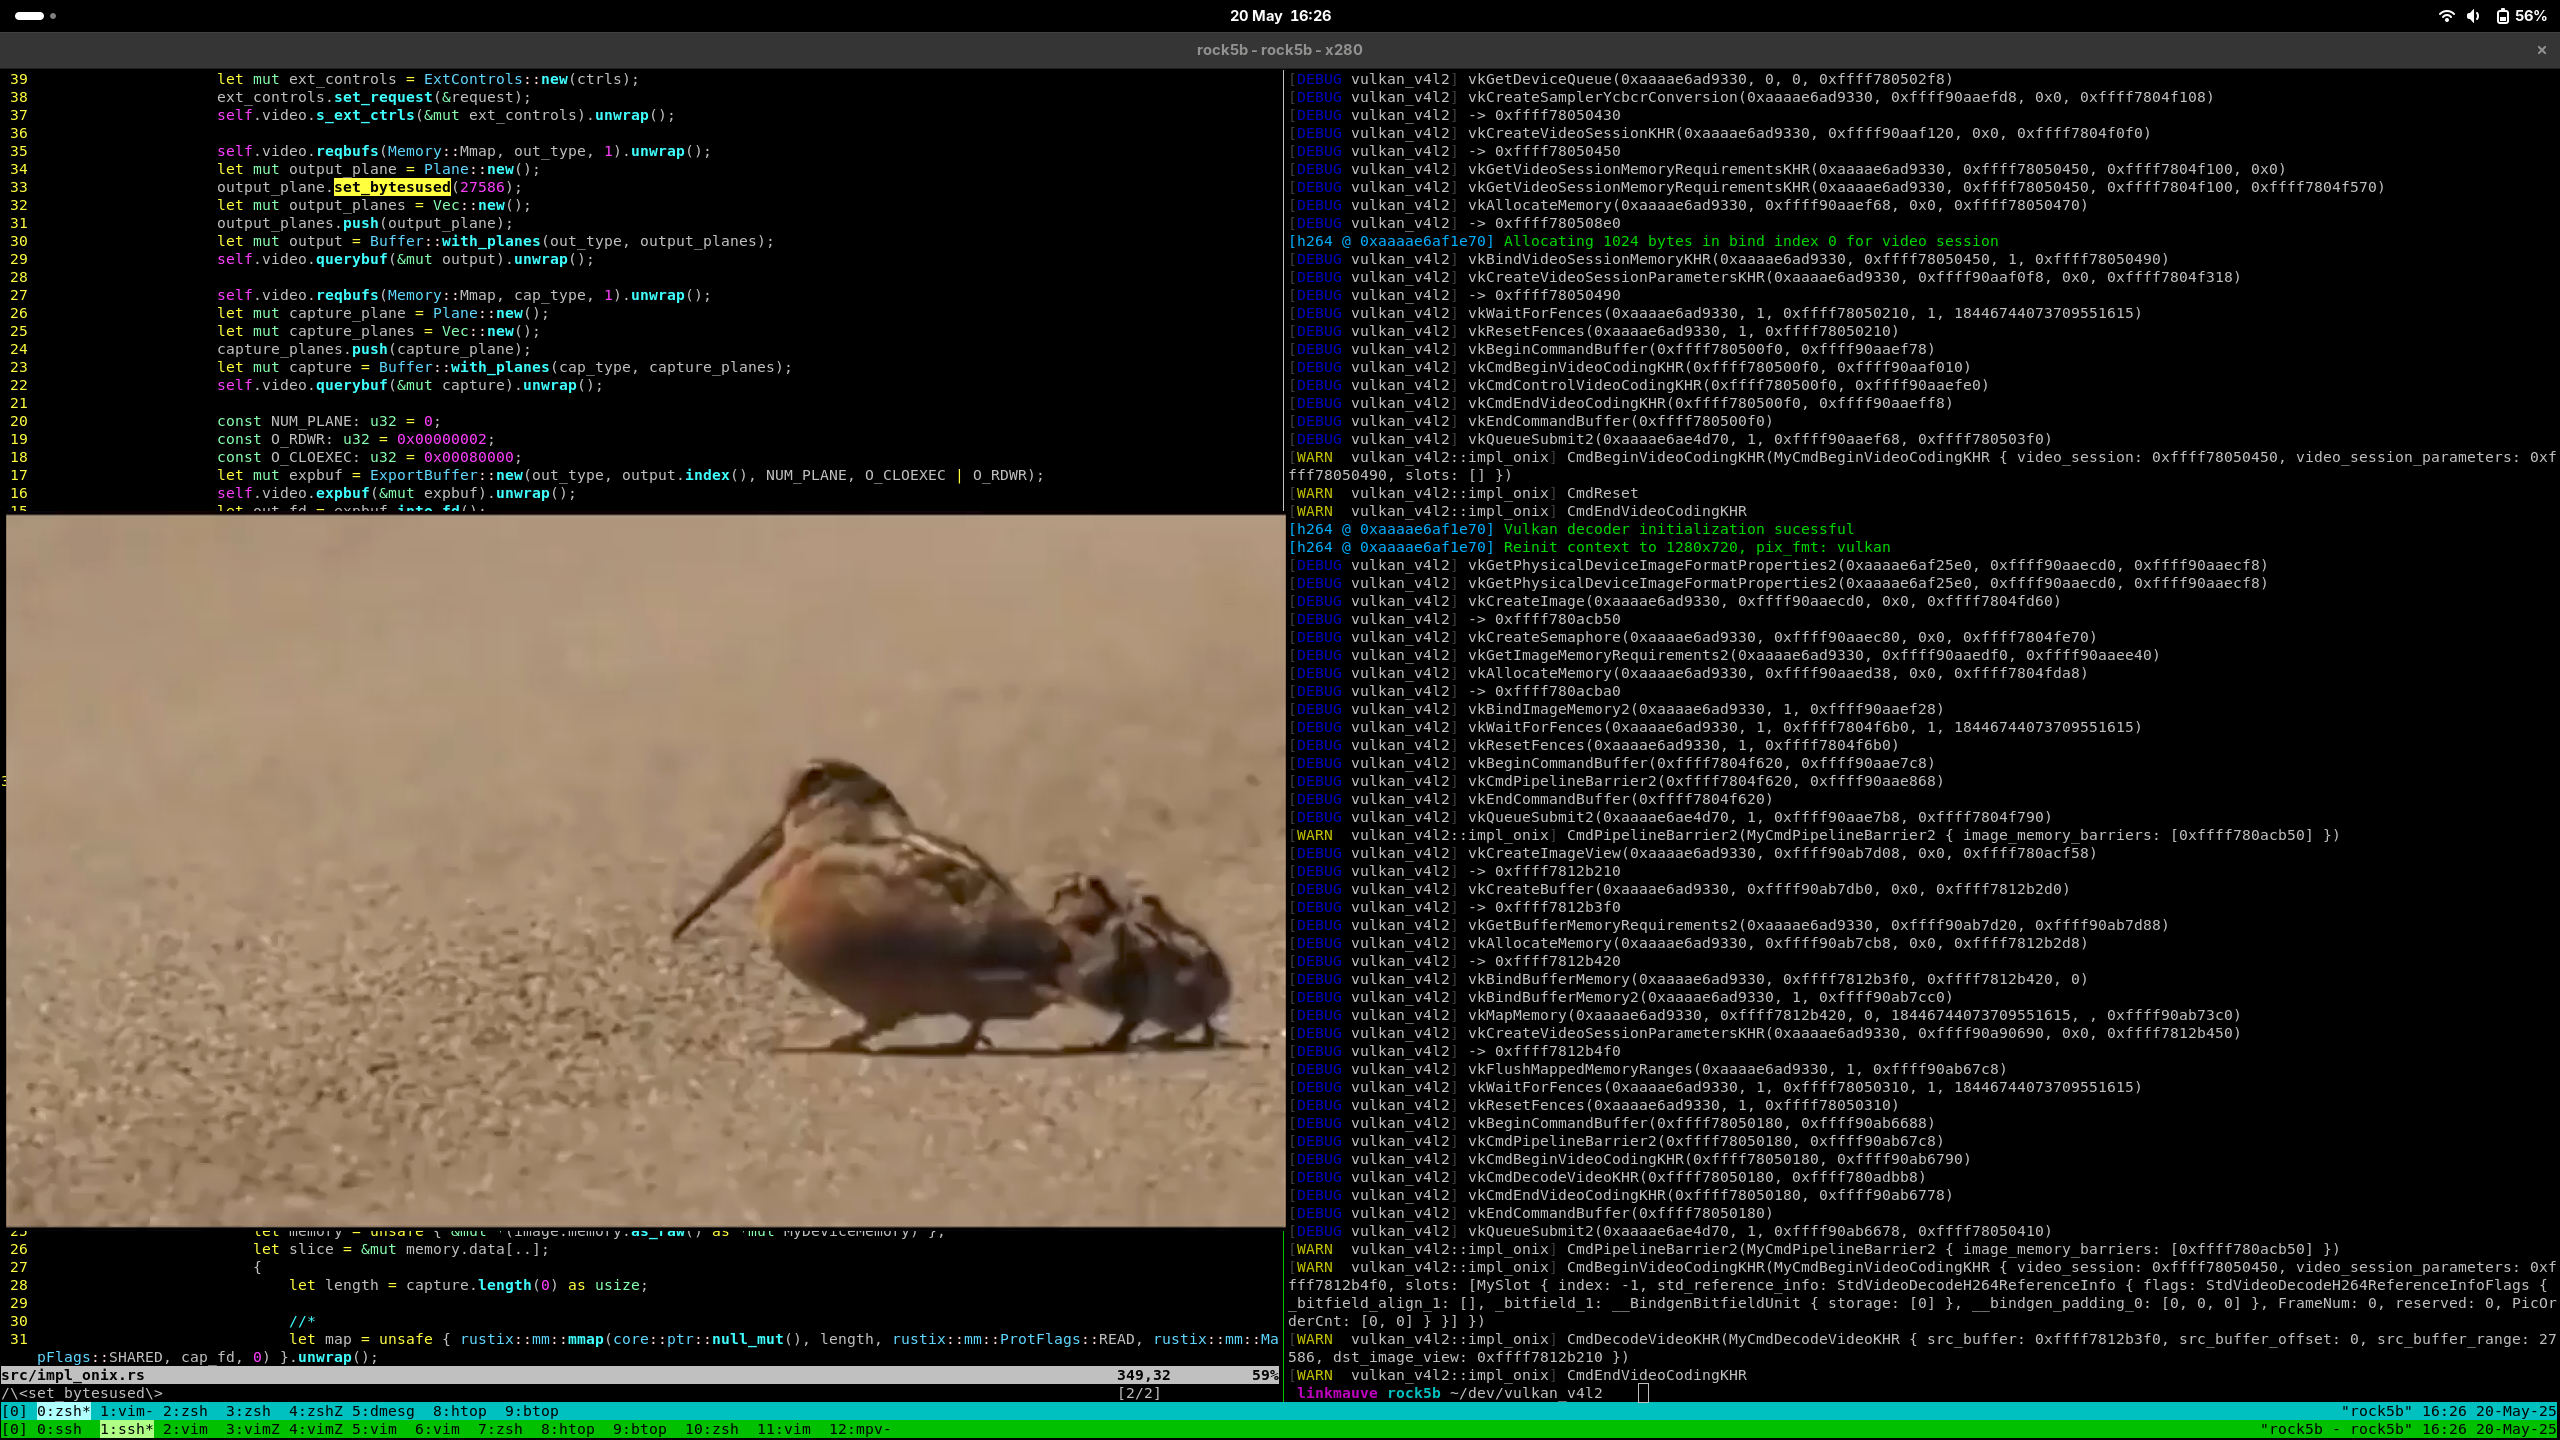Click the self.video.s_ext_ctrls line
2560x1440 pixels.
[446, 115]
